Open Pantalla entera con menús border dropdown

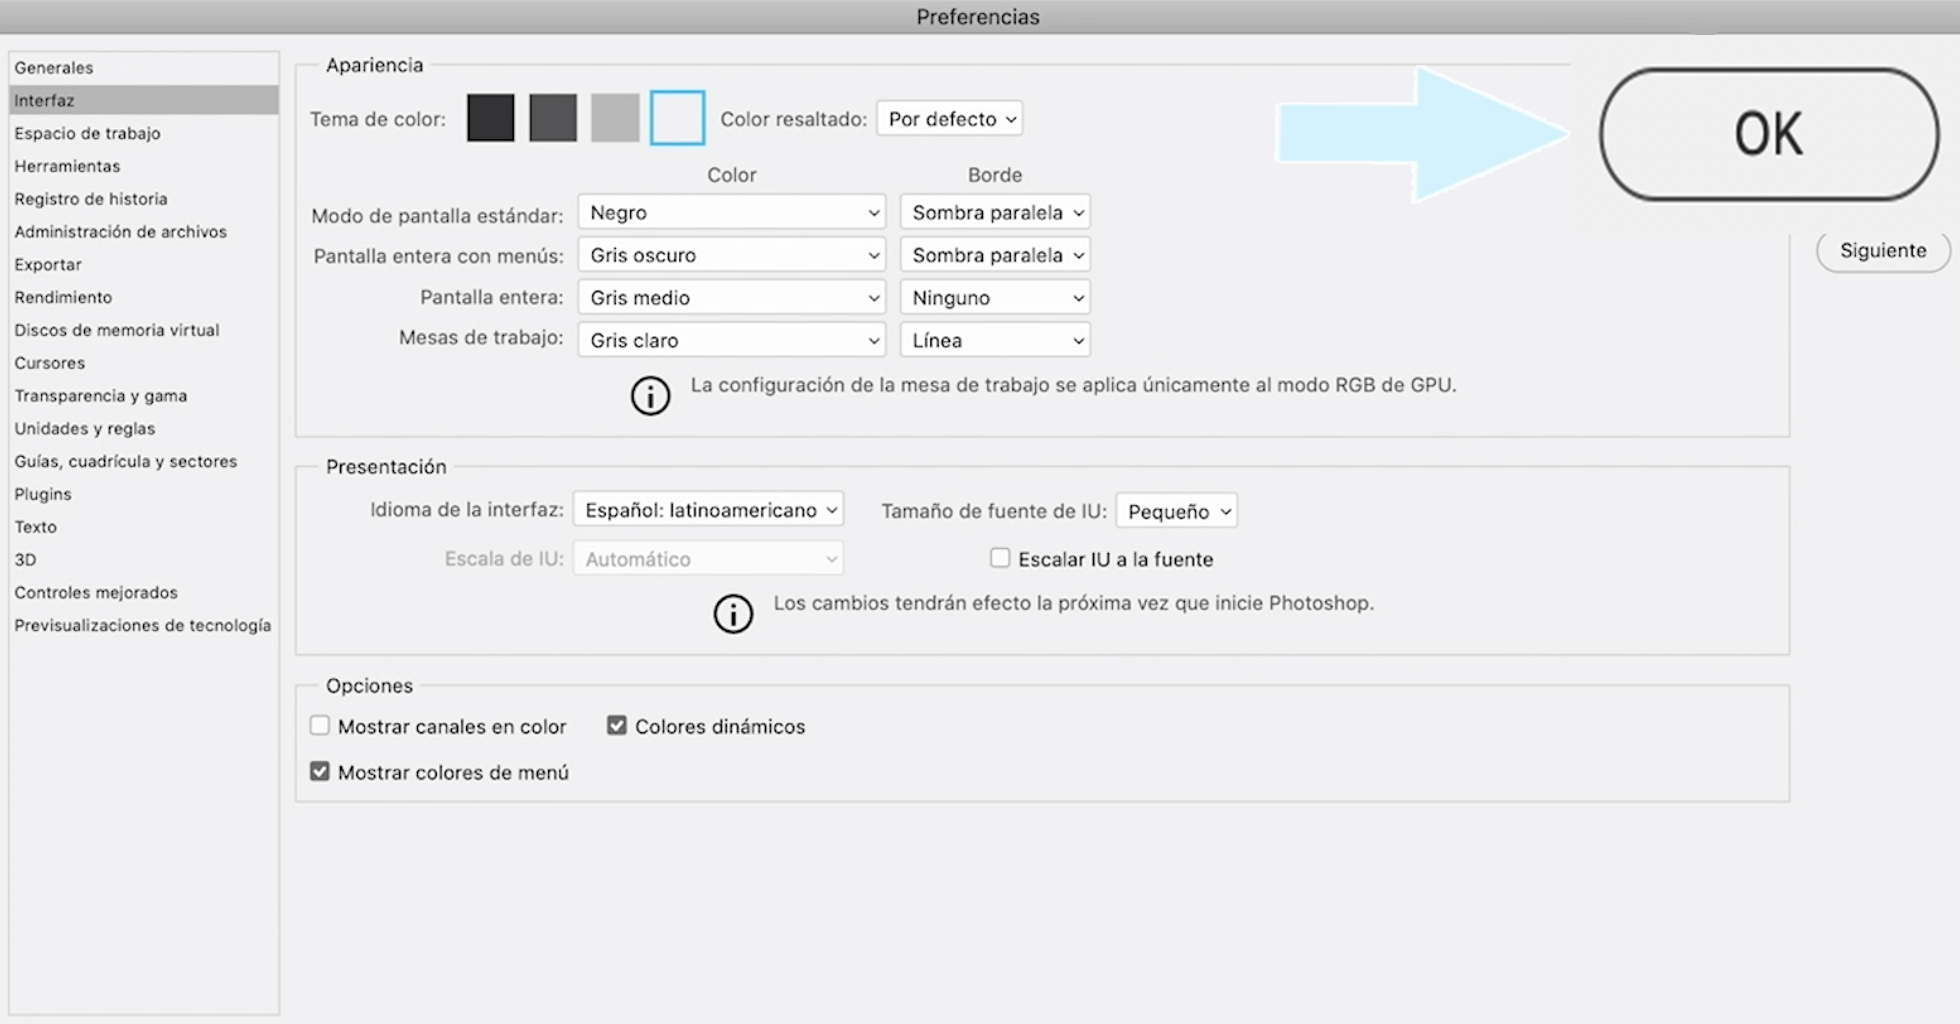(995, 255)
